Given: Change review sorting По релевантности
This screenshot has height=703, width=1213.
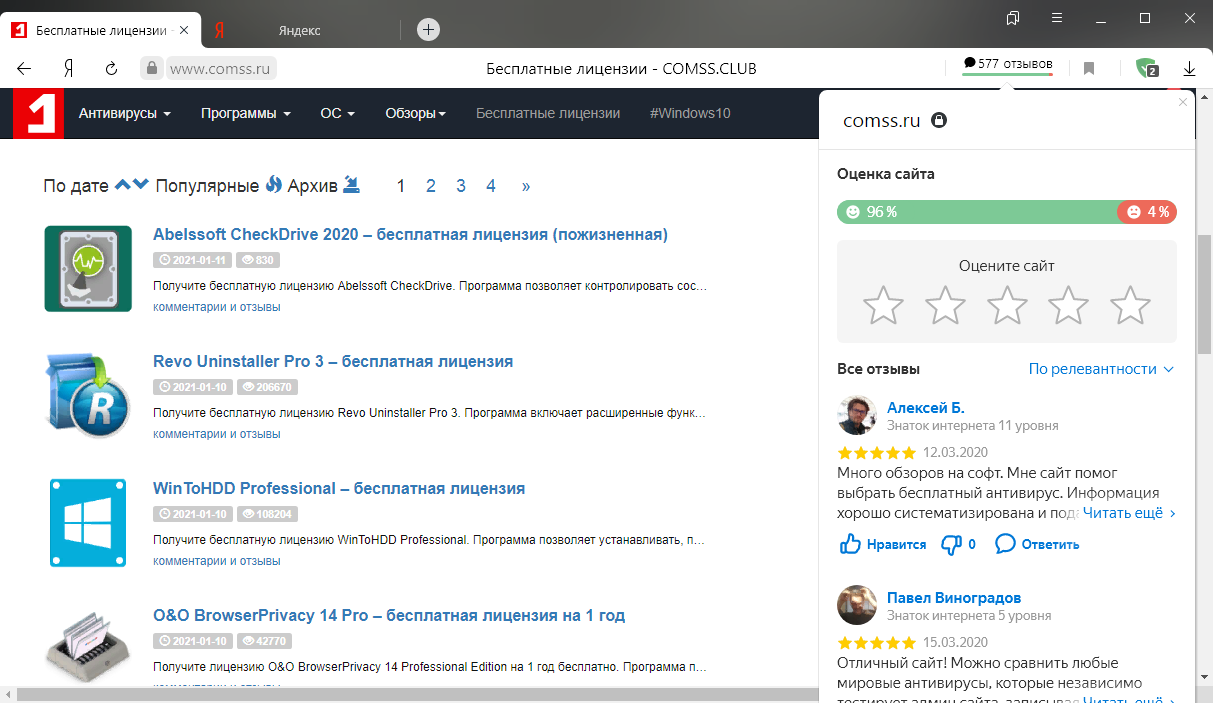Looking at the screenshot, I should [x=1100, y=369].
